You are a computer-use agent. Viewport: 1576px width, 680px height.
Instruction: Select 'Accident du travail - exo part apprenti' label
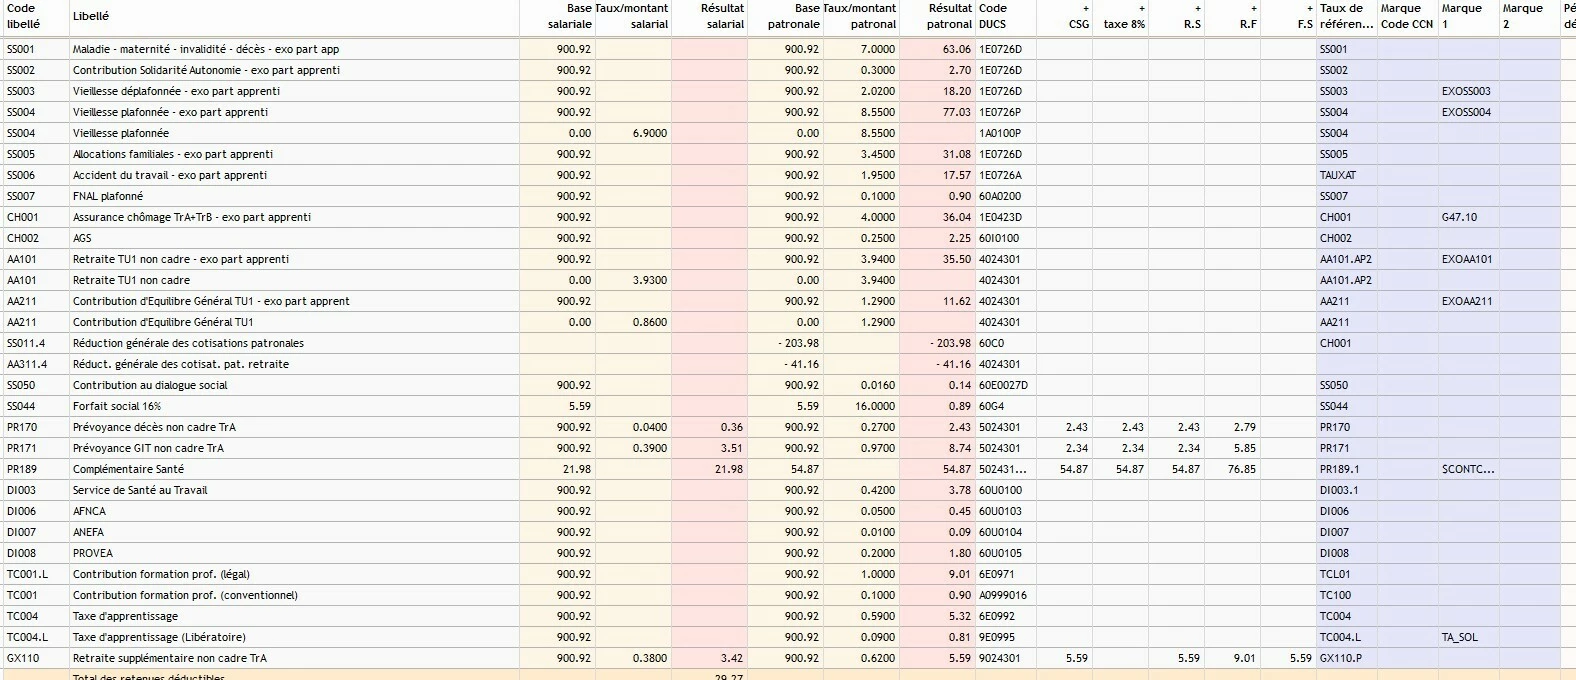click(170, 175)
